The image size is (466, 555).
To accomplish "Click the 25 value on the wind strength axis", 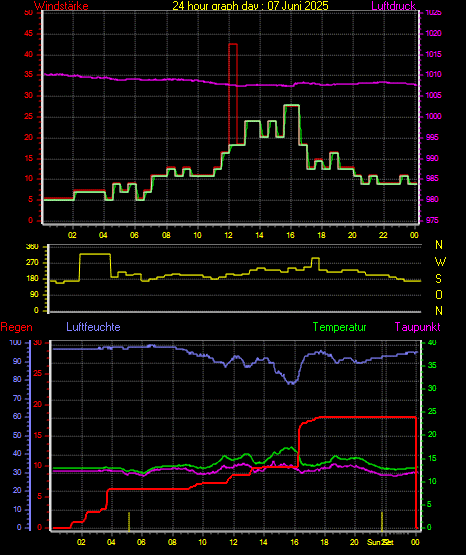I will (28, 116).
